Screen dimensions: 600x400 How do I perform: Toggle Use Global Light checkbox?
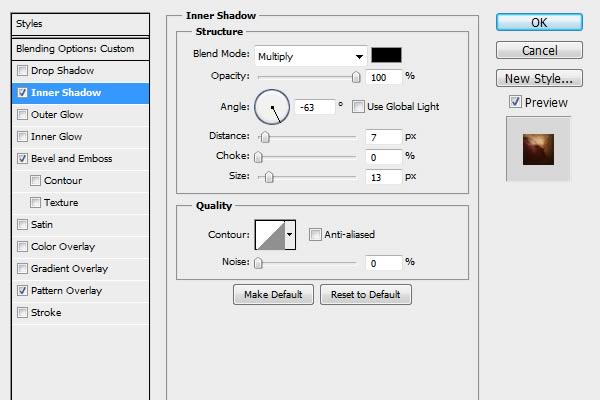[358, 106]
